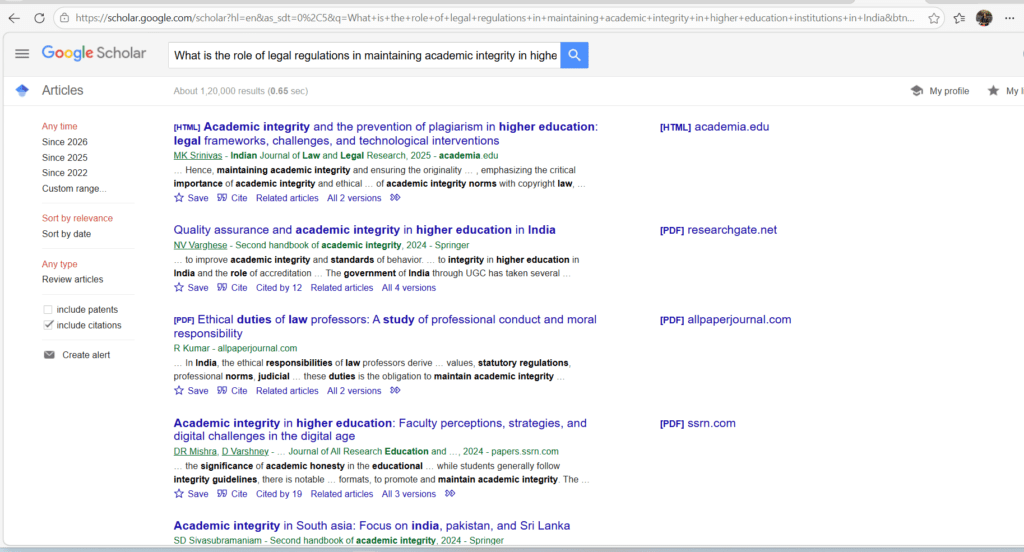Screen dimensions: 1024x552
Task: Open the Academic integrity and plagiarism prevention article
Action: (385, 133)
